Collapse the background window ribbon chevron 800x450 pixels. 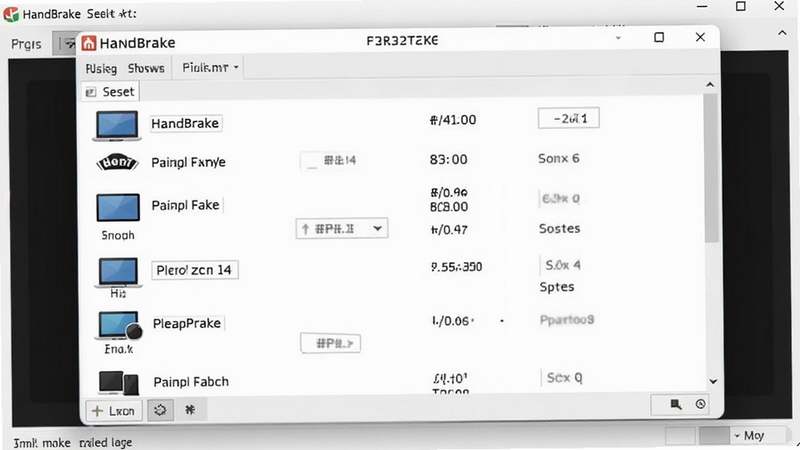pyautogui.click(x=782, y=33)
